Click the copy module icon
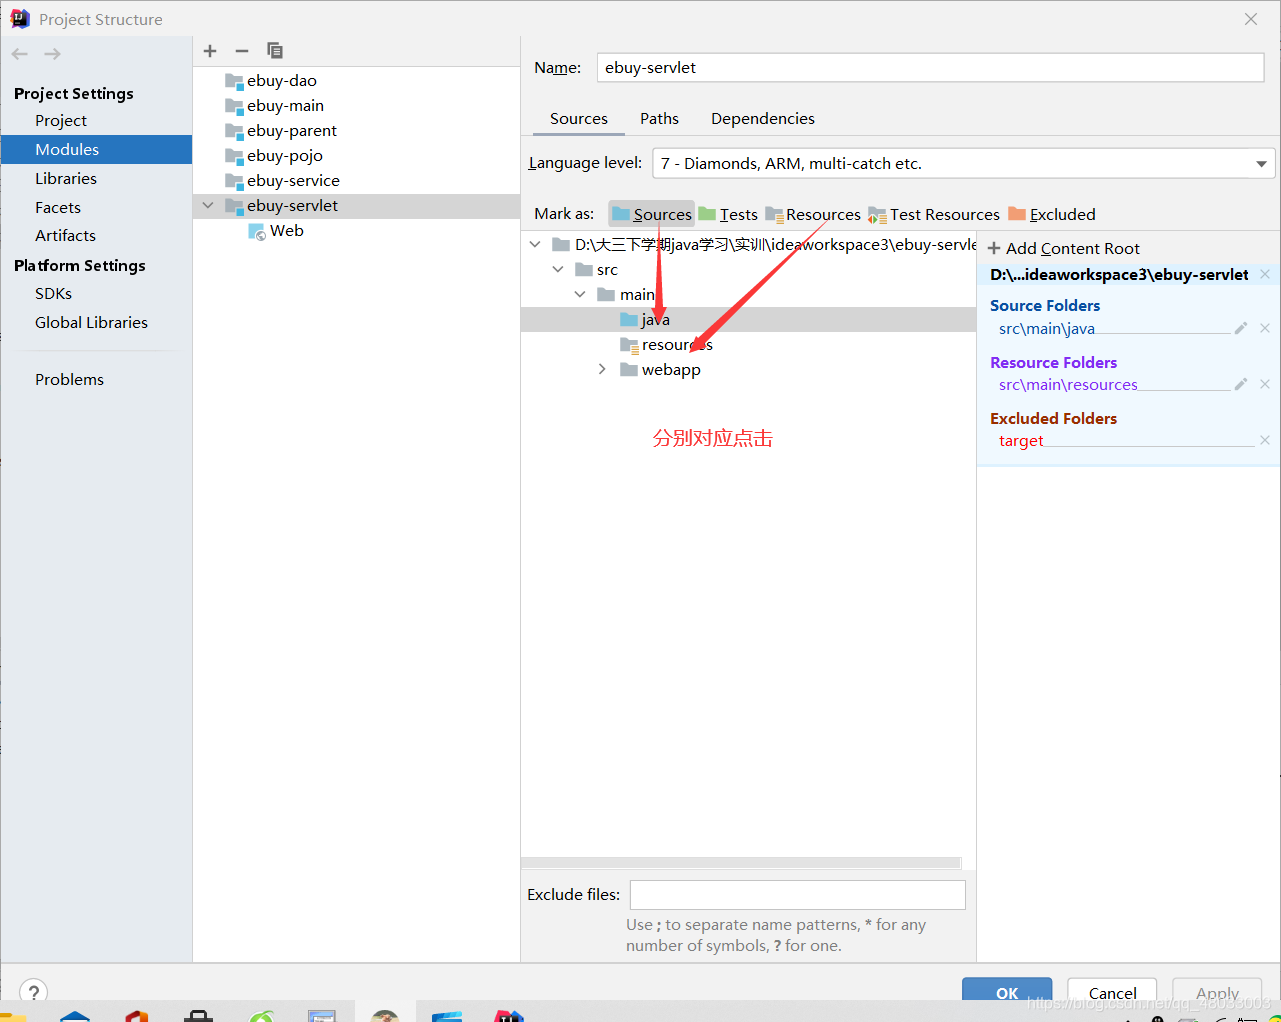Viewport: 1281px width, 1022px height. (x=275, y=51)
